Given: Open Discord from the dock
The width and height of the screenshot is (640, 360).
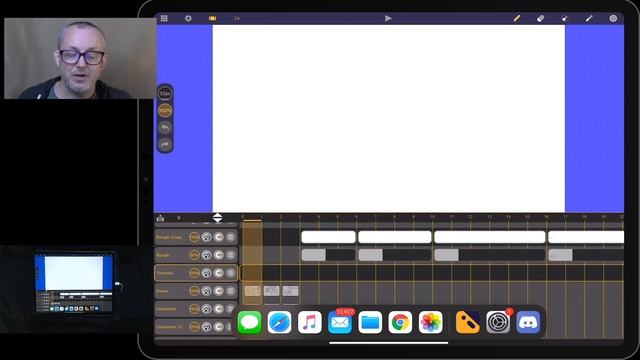Looking at the screenshot, I should pyautogui.click(x=528, y=322).
